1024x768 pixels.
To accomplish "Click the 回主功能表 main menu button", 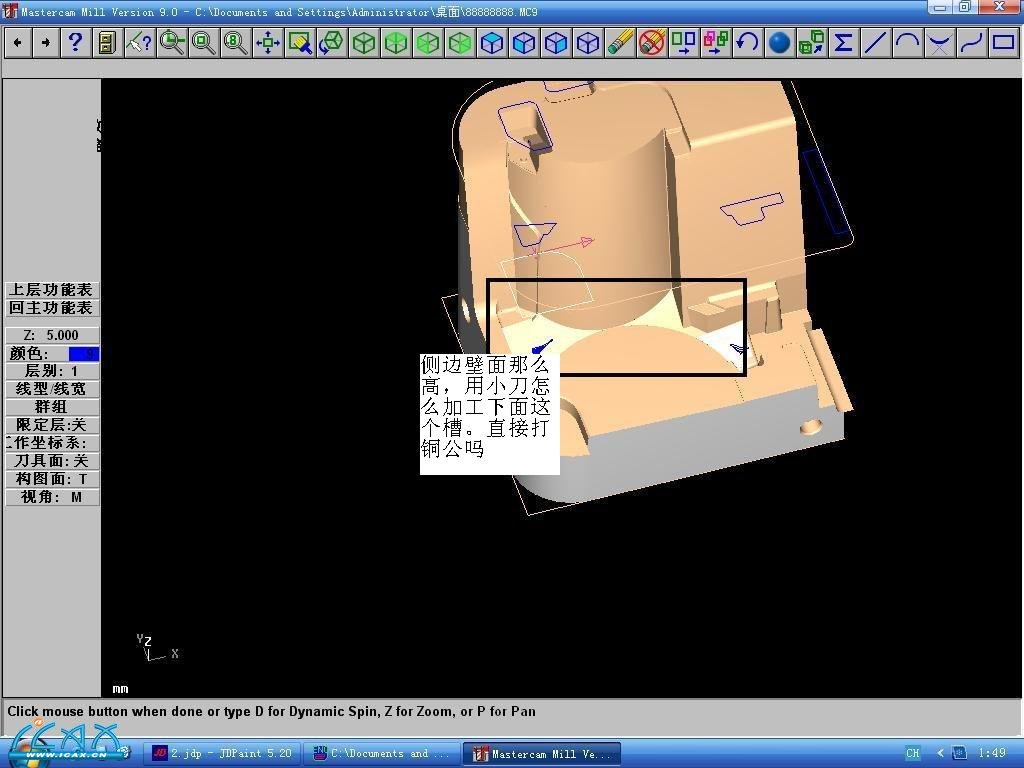I will tap(52, 308).
